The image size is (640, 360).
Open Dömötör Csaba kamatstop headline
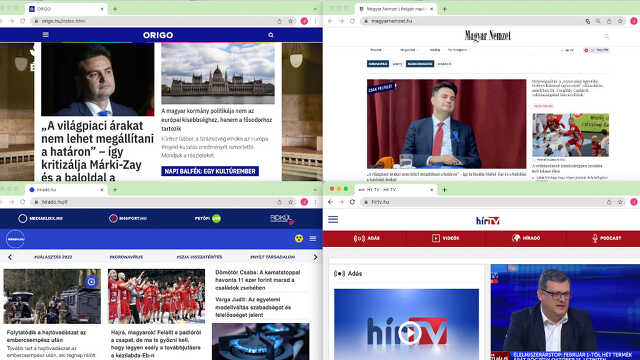coord(258,280)
